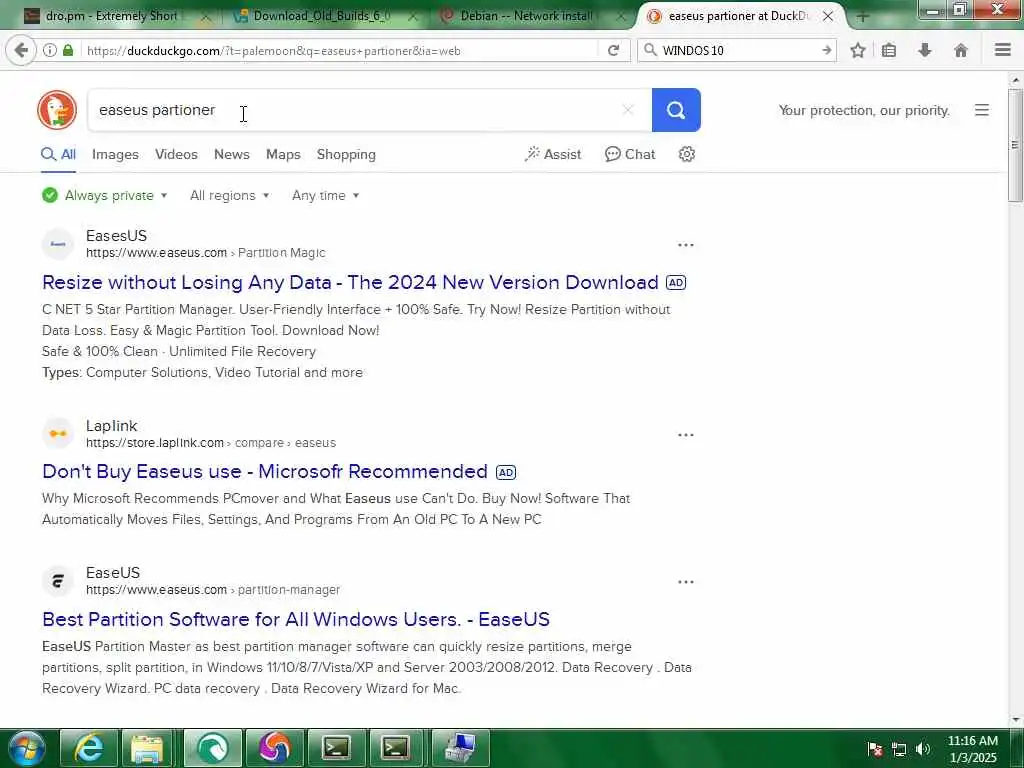Open File Explorer folder in taskbar

(x=148, y=748)
